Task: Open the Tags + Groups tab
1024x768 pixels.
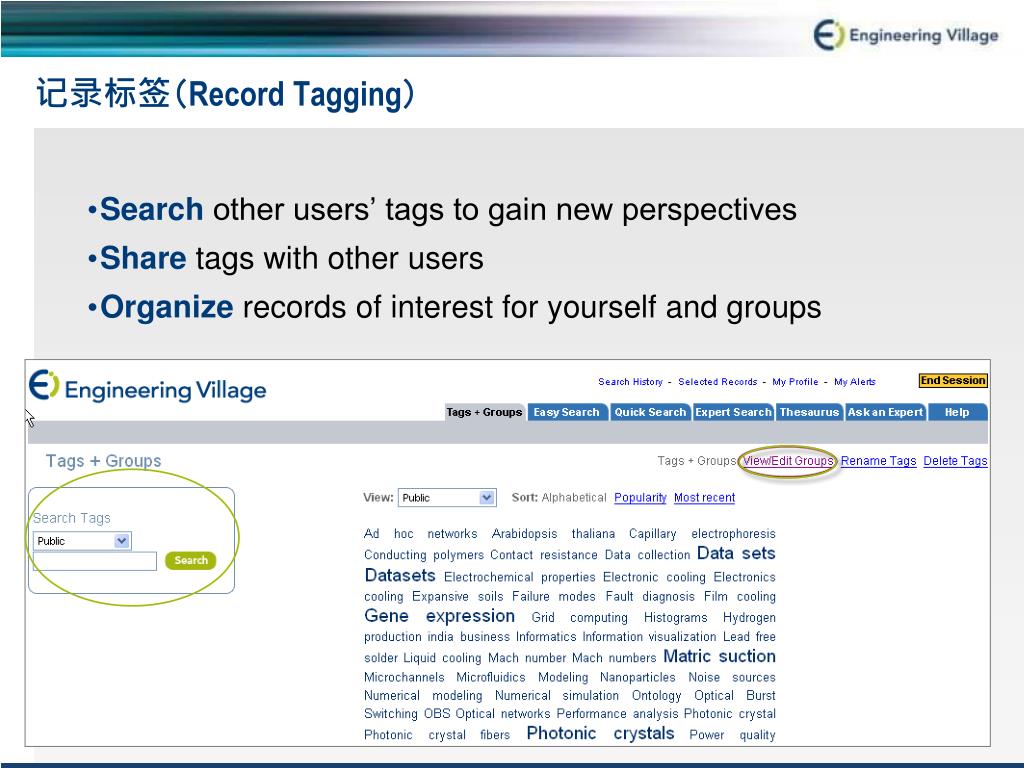Action: tap(484, 412)
